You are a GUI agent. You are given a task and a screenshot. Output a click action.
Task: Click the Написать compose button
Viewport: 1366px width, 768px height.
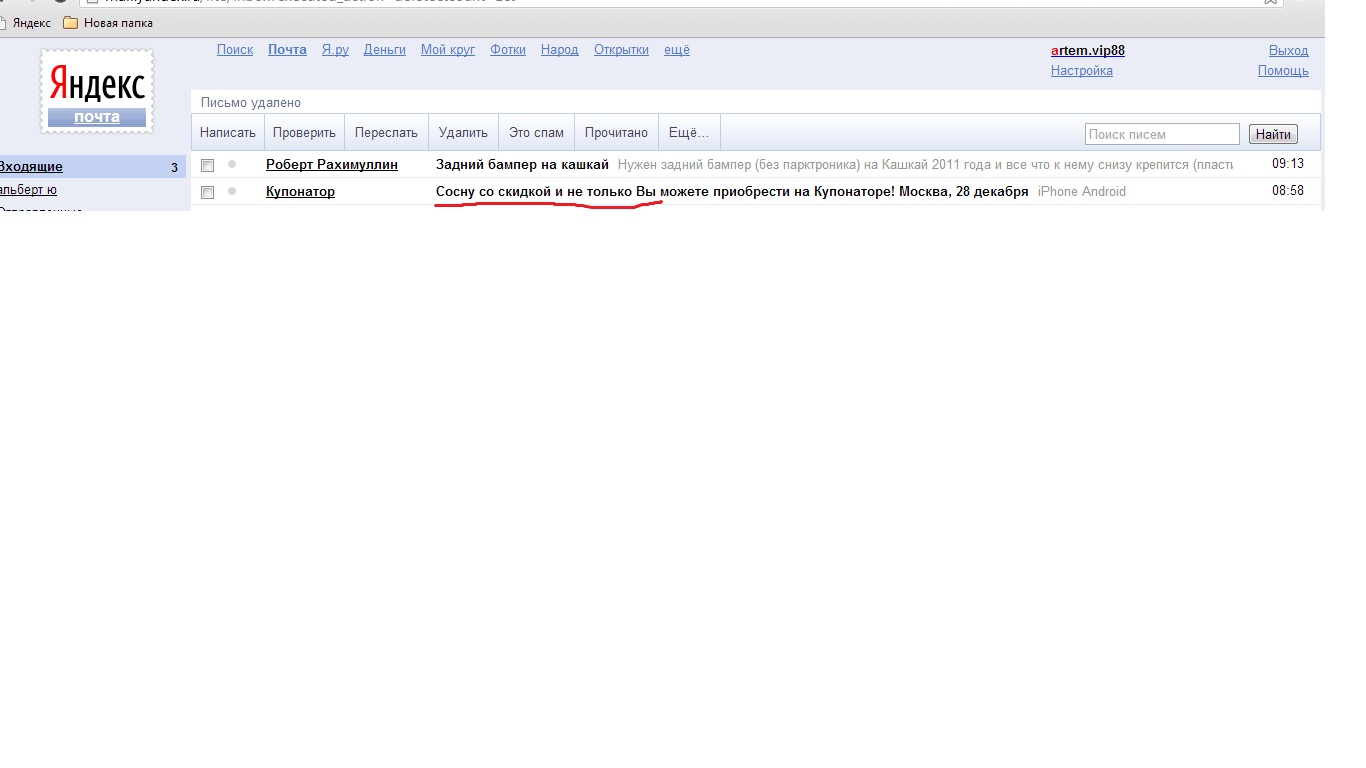(228, 133)
